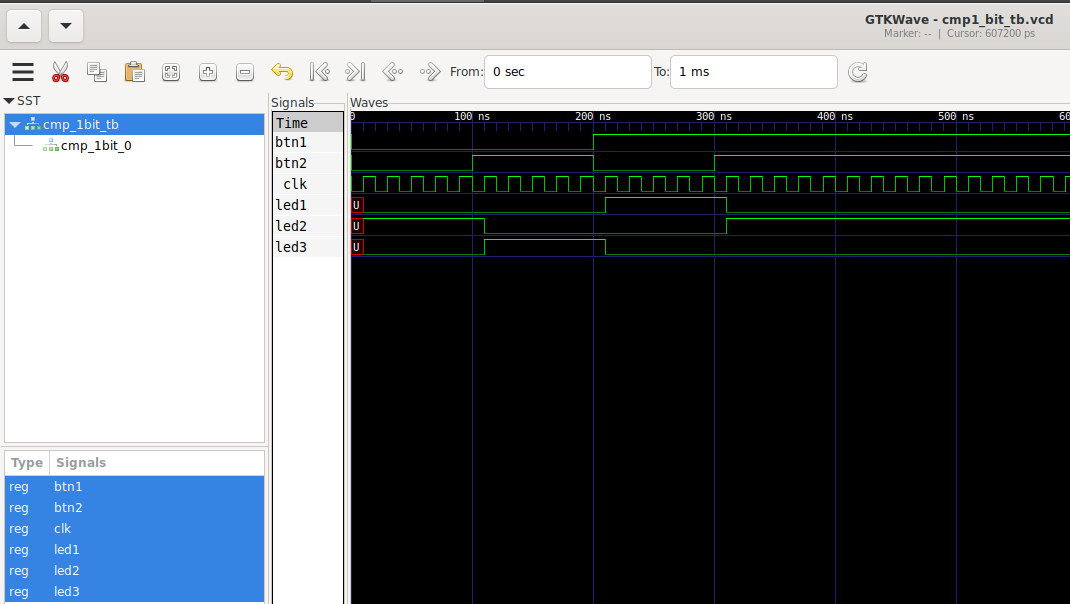
Task: Collapse the cmp_1bit_tb tree node
Action: point(15,125)
